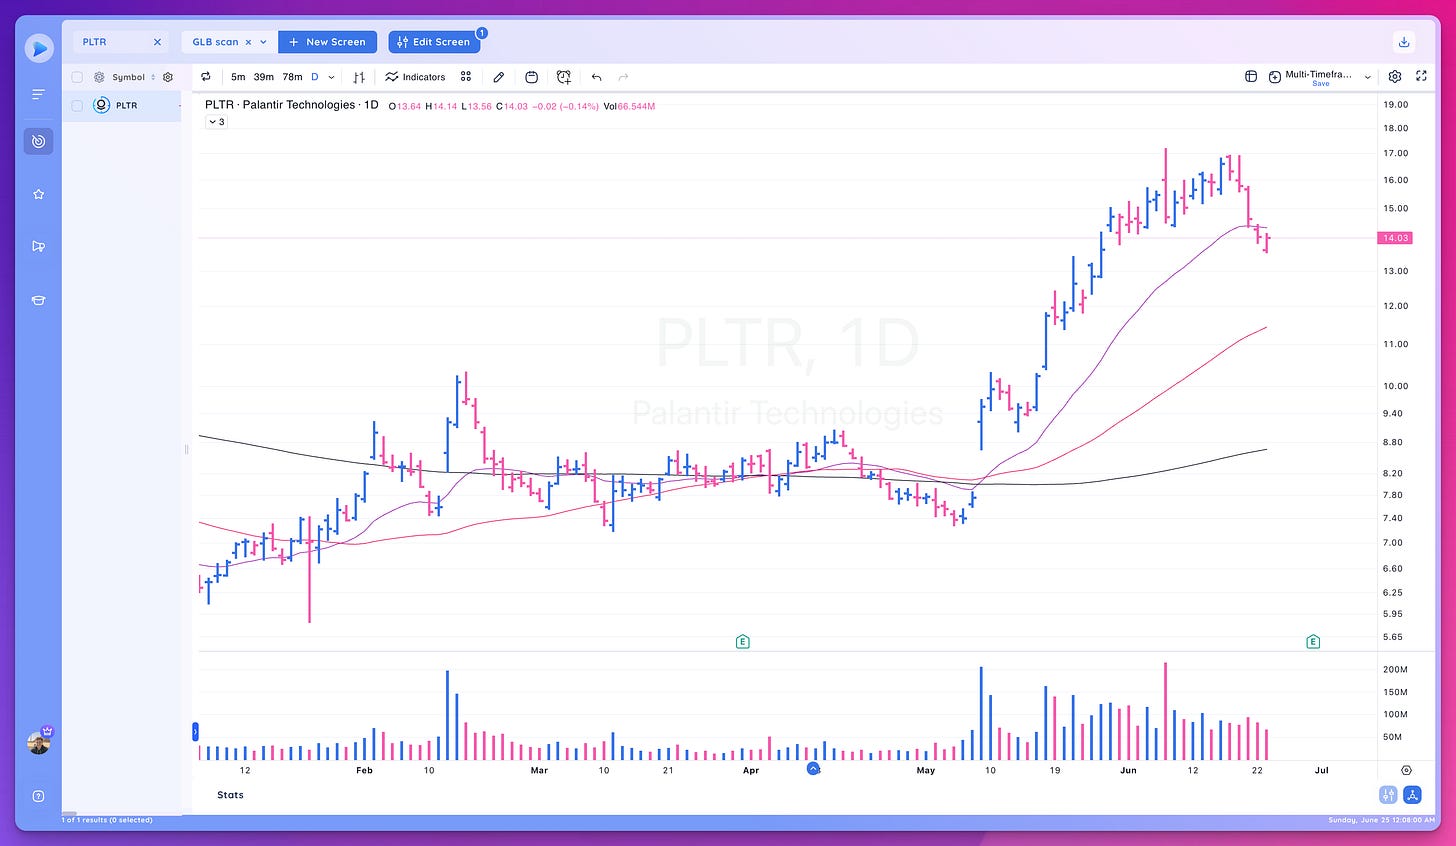Undo the last chart action
The image size is (1456, 846).
(597, 77)
